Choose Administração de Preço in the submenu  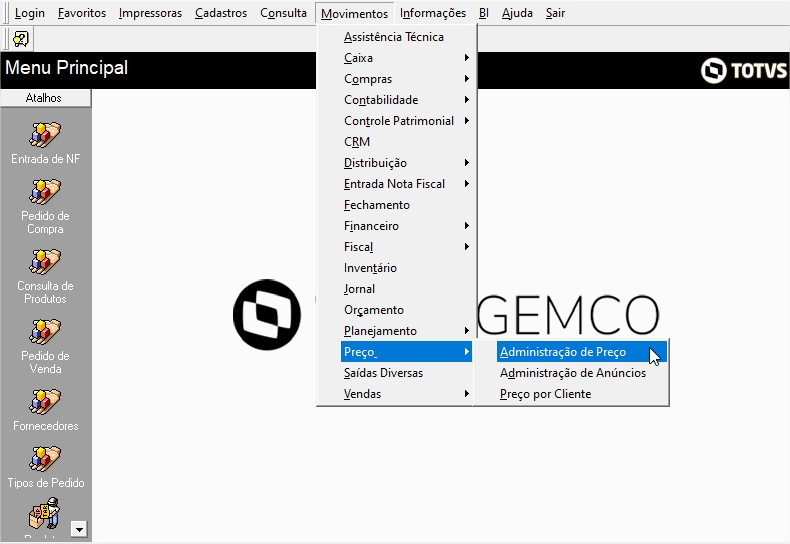[581, 352]
